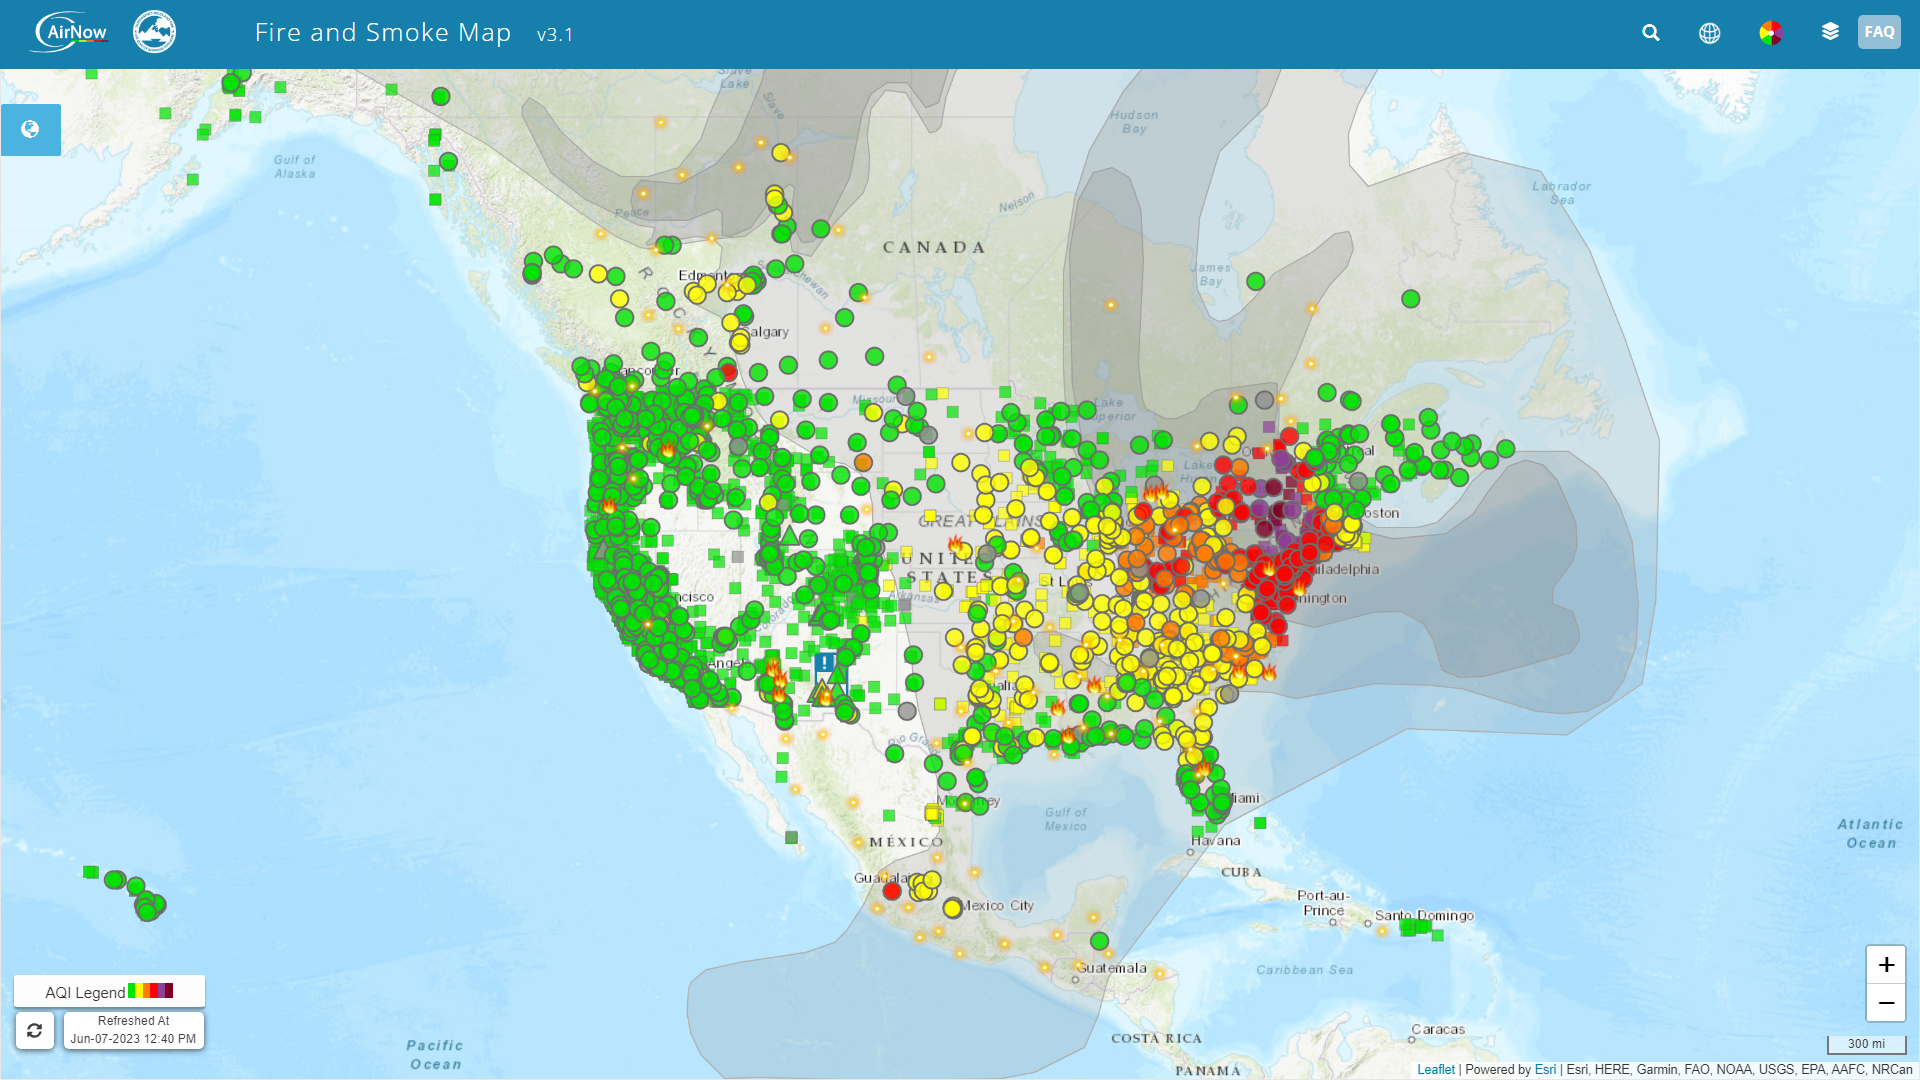Screen dimensions: 1920x1080
Task: Select the yellow monitor beside Mexico City
Action: (952, 908)
